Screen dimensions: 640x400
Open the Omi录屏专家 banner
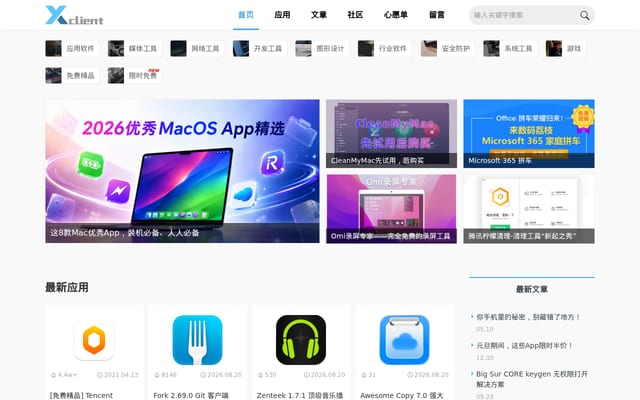click(x=391, y=209)
